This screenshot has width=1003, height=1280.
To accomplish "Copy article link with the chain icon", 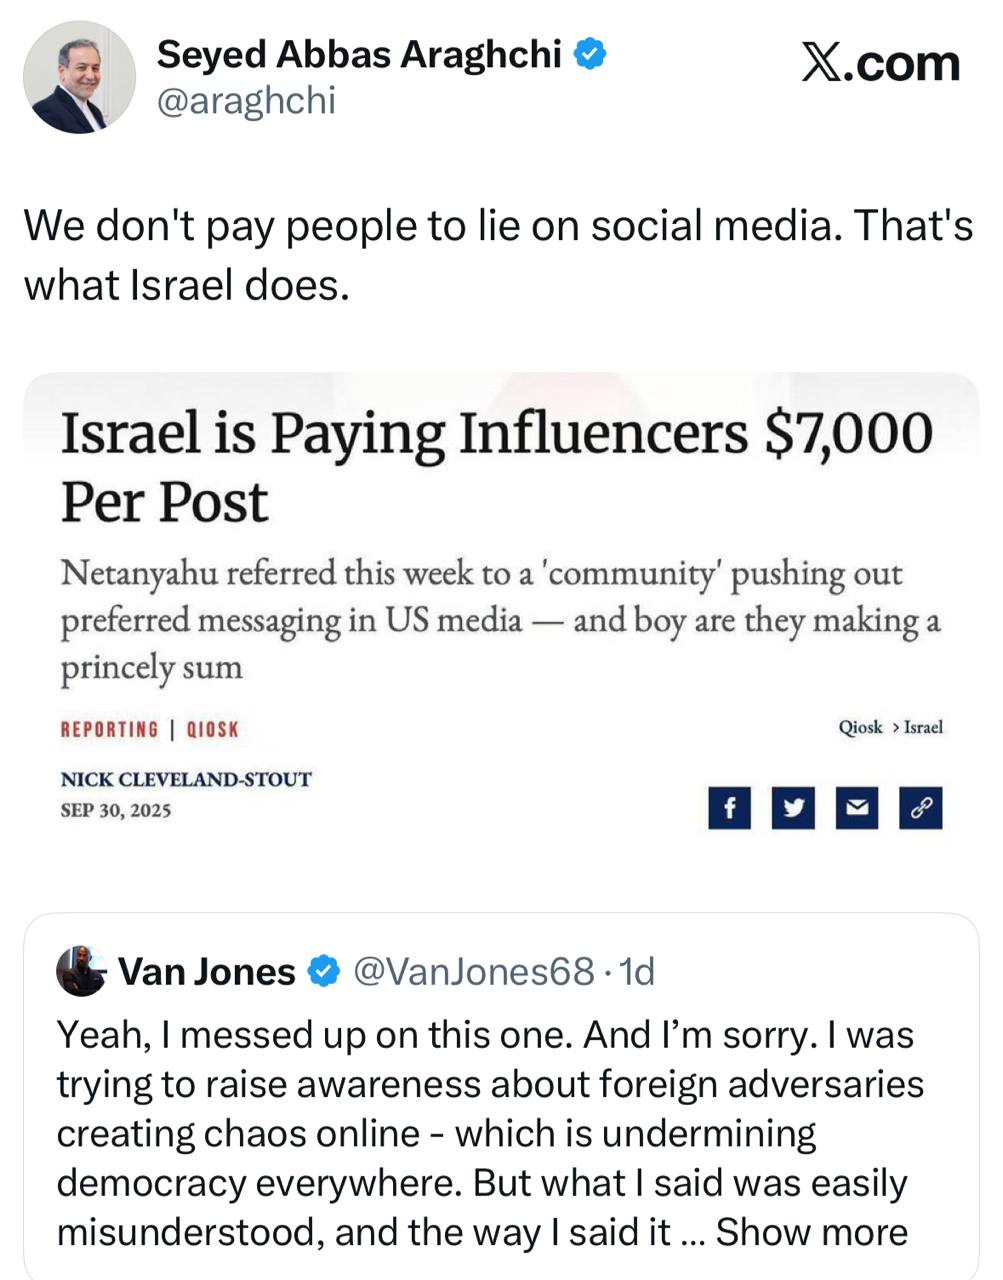I will click(920, 808).
